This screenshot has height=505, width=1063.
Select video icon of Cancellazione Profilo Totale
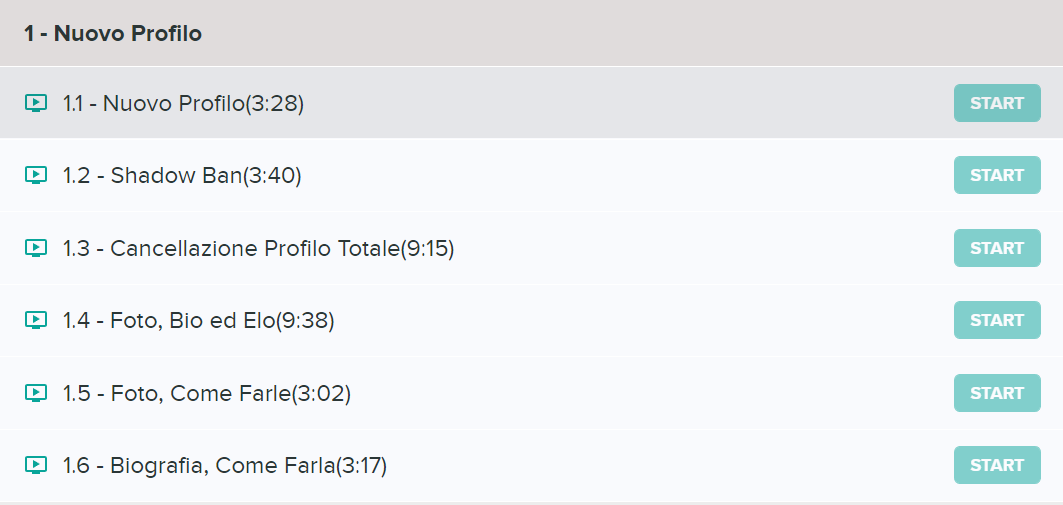point(36,248)
